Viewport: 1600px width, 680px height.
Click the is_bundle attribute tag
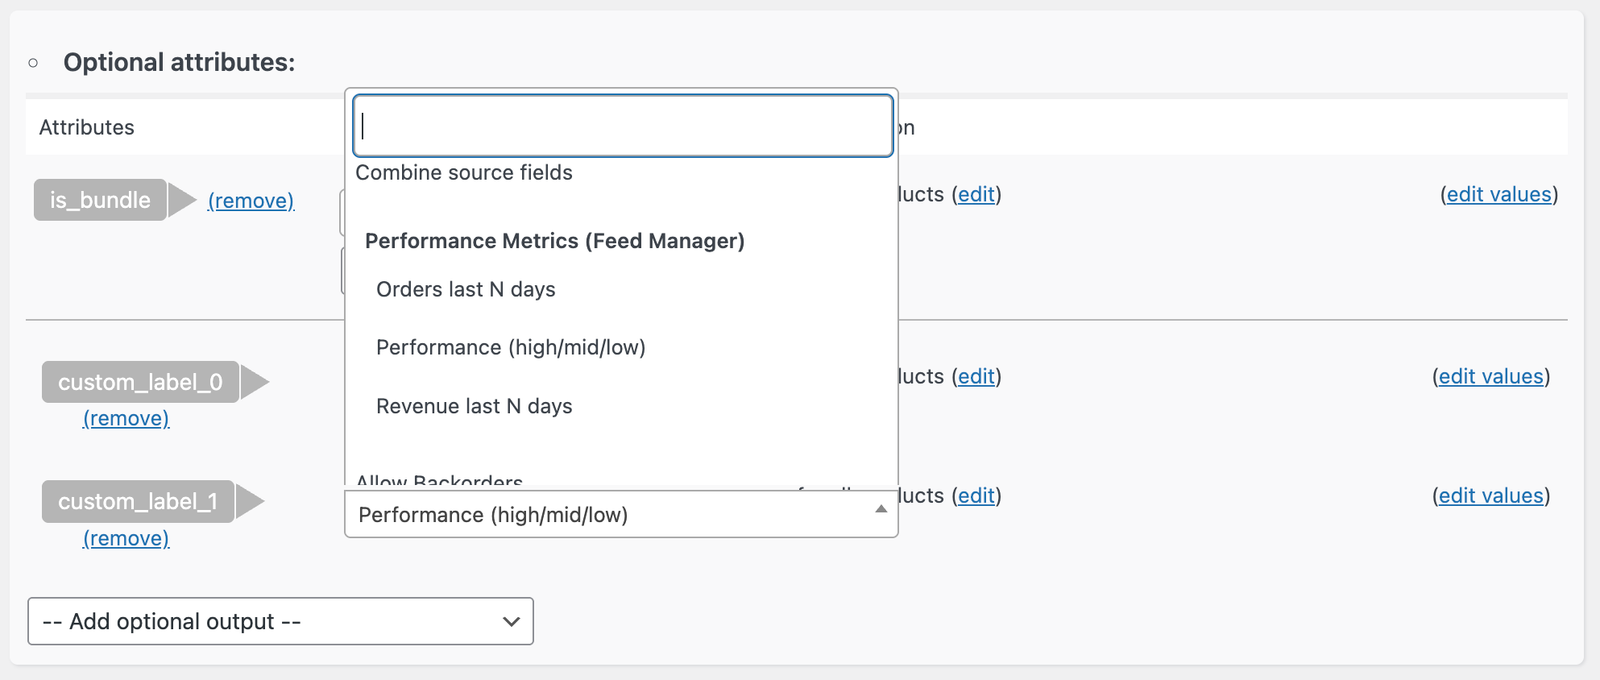100,200
